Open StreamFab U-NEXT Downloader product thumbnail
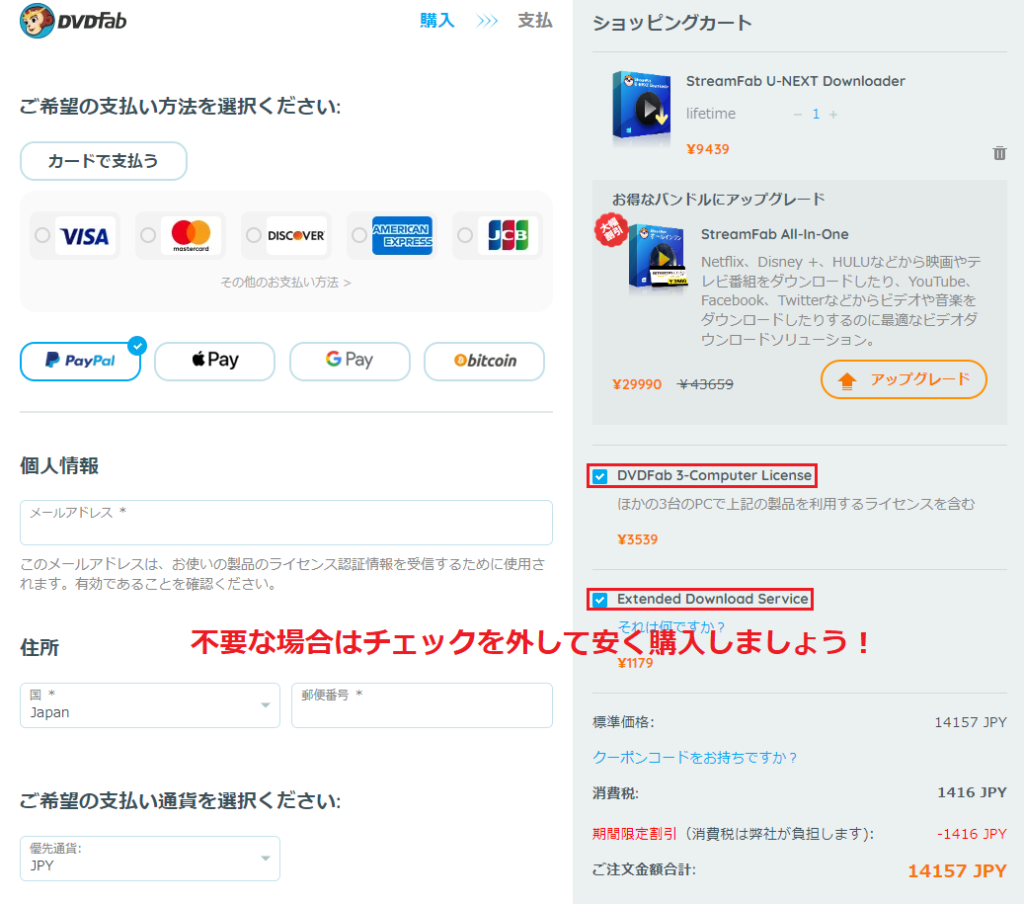This screenshot has width=1024, height=904. (641, 106)
